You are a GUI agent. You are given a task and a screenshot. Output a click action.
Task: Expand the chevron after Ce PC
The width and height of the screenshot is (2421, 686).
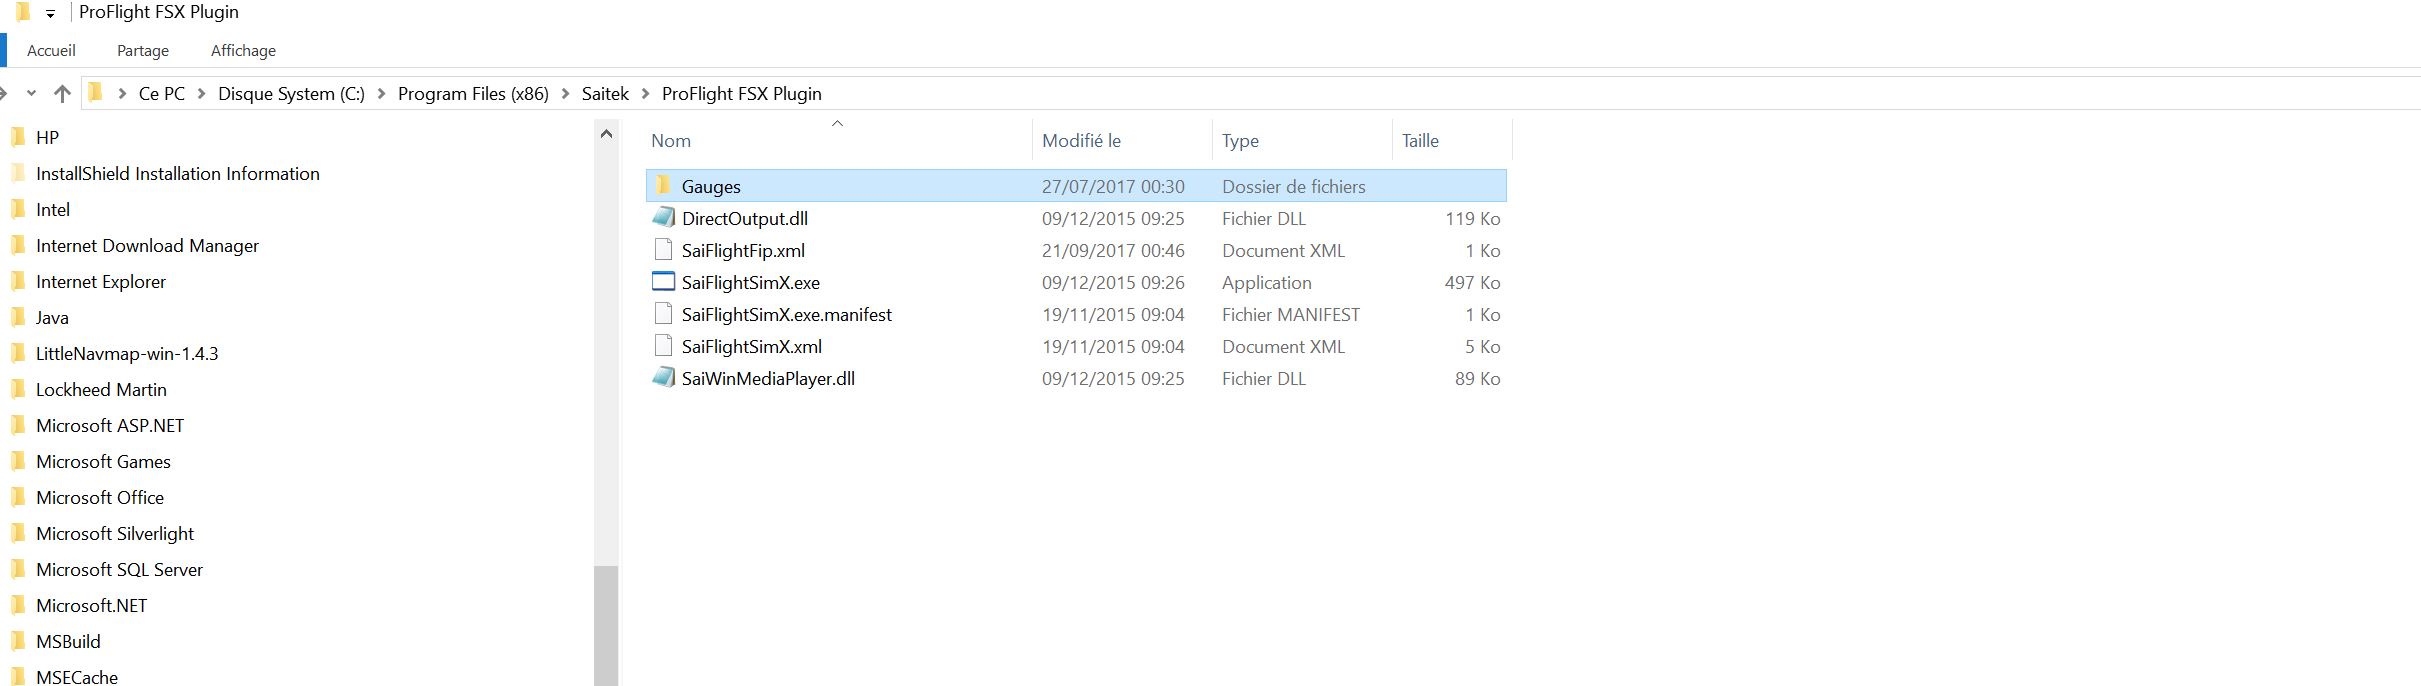201,94
